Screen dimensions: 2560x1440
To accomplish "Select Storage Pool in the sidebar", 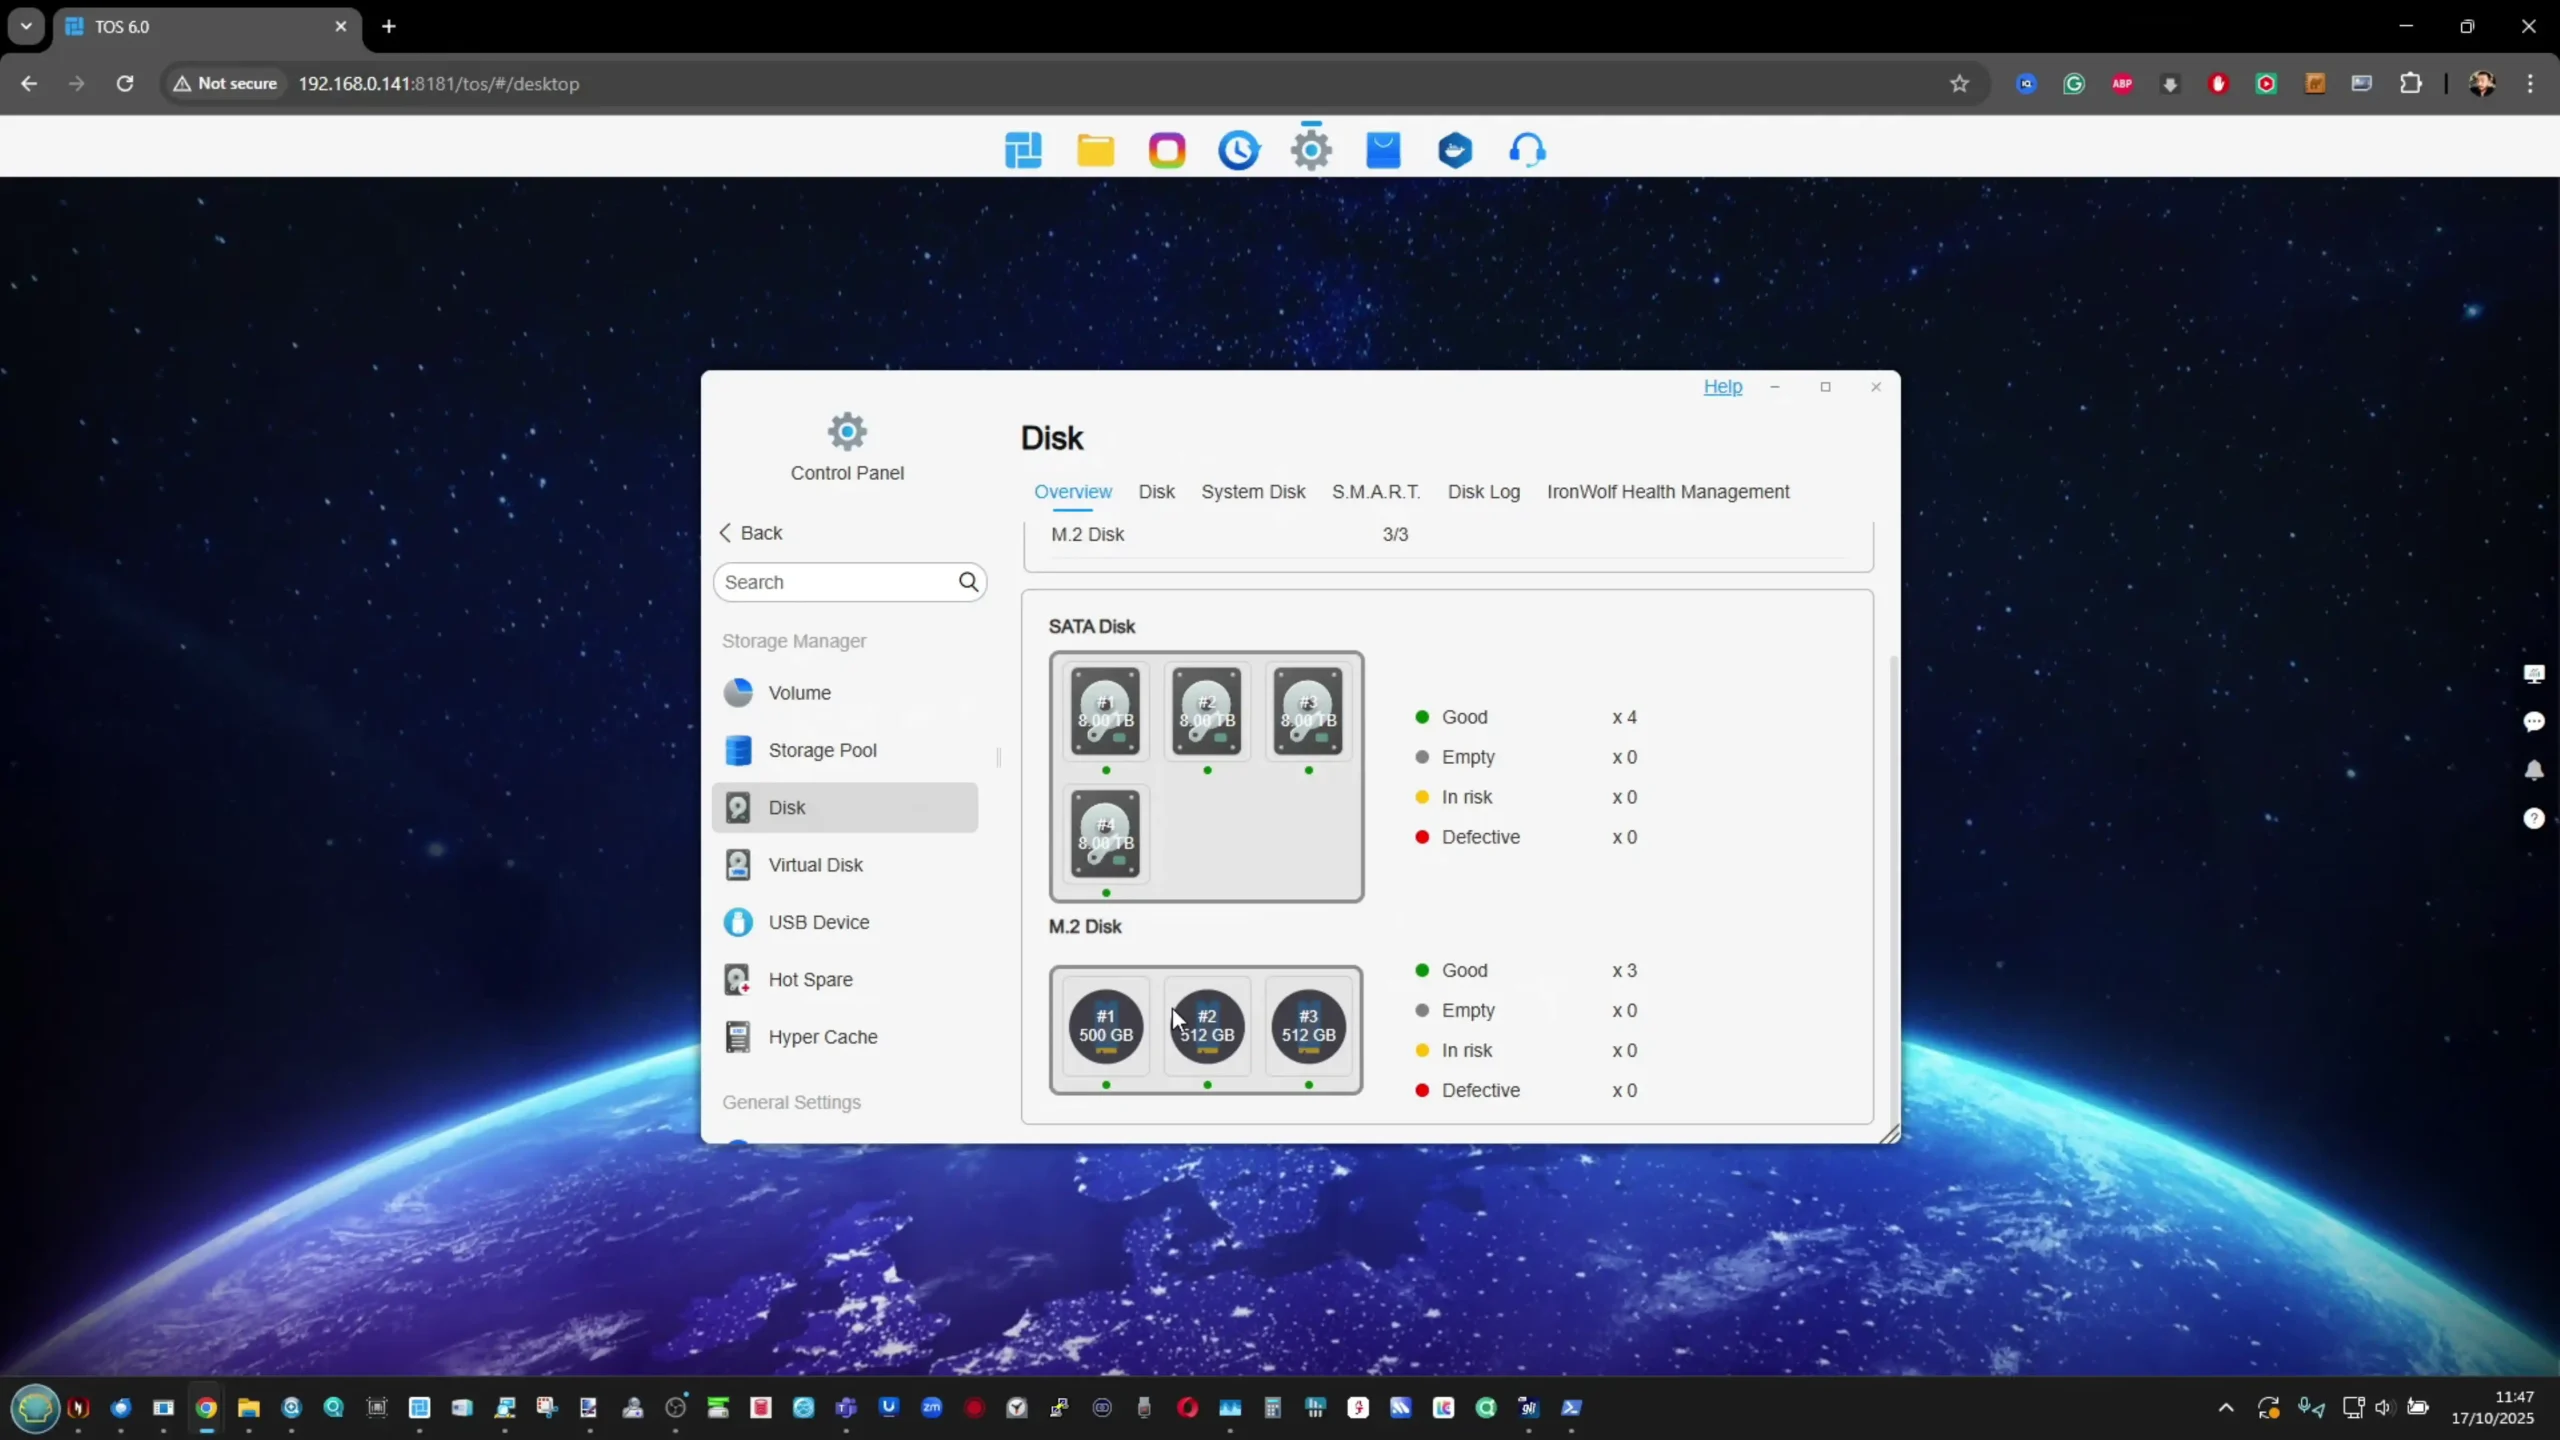I will pos(821,750).
